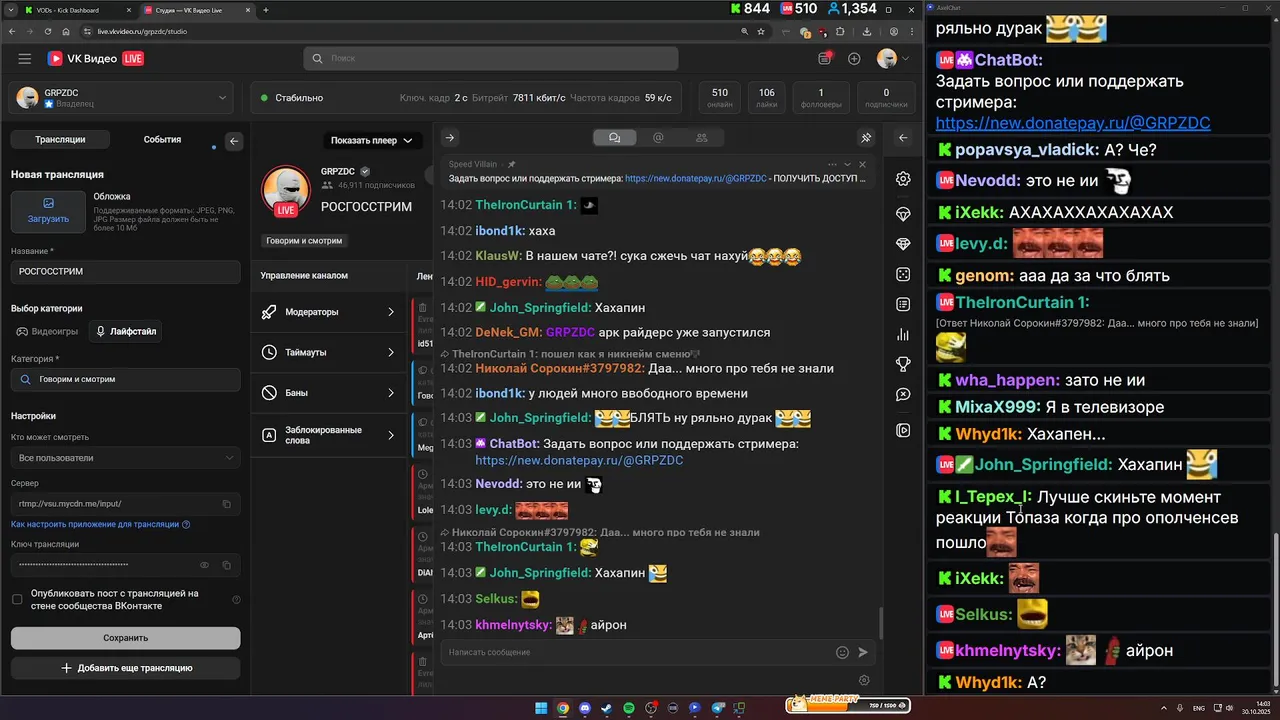Click the Говорим и смотрим category search field
Image resolution: width=1280 pixels, height=720 pixels.
(x=125, y=380)
